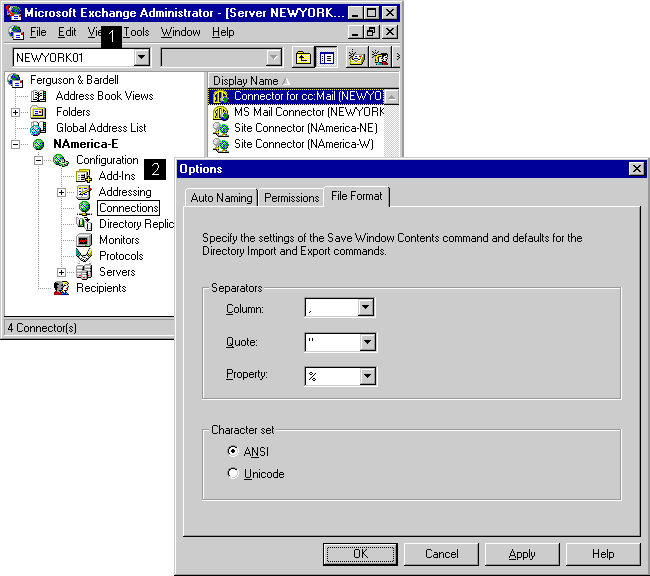
Task: Click the MS Mail Connector icon
Action: (x=221, y=112)
